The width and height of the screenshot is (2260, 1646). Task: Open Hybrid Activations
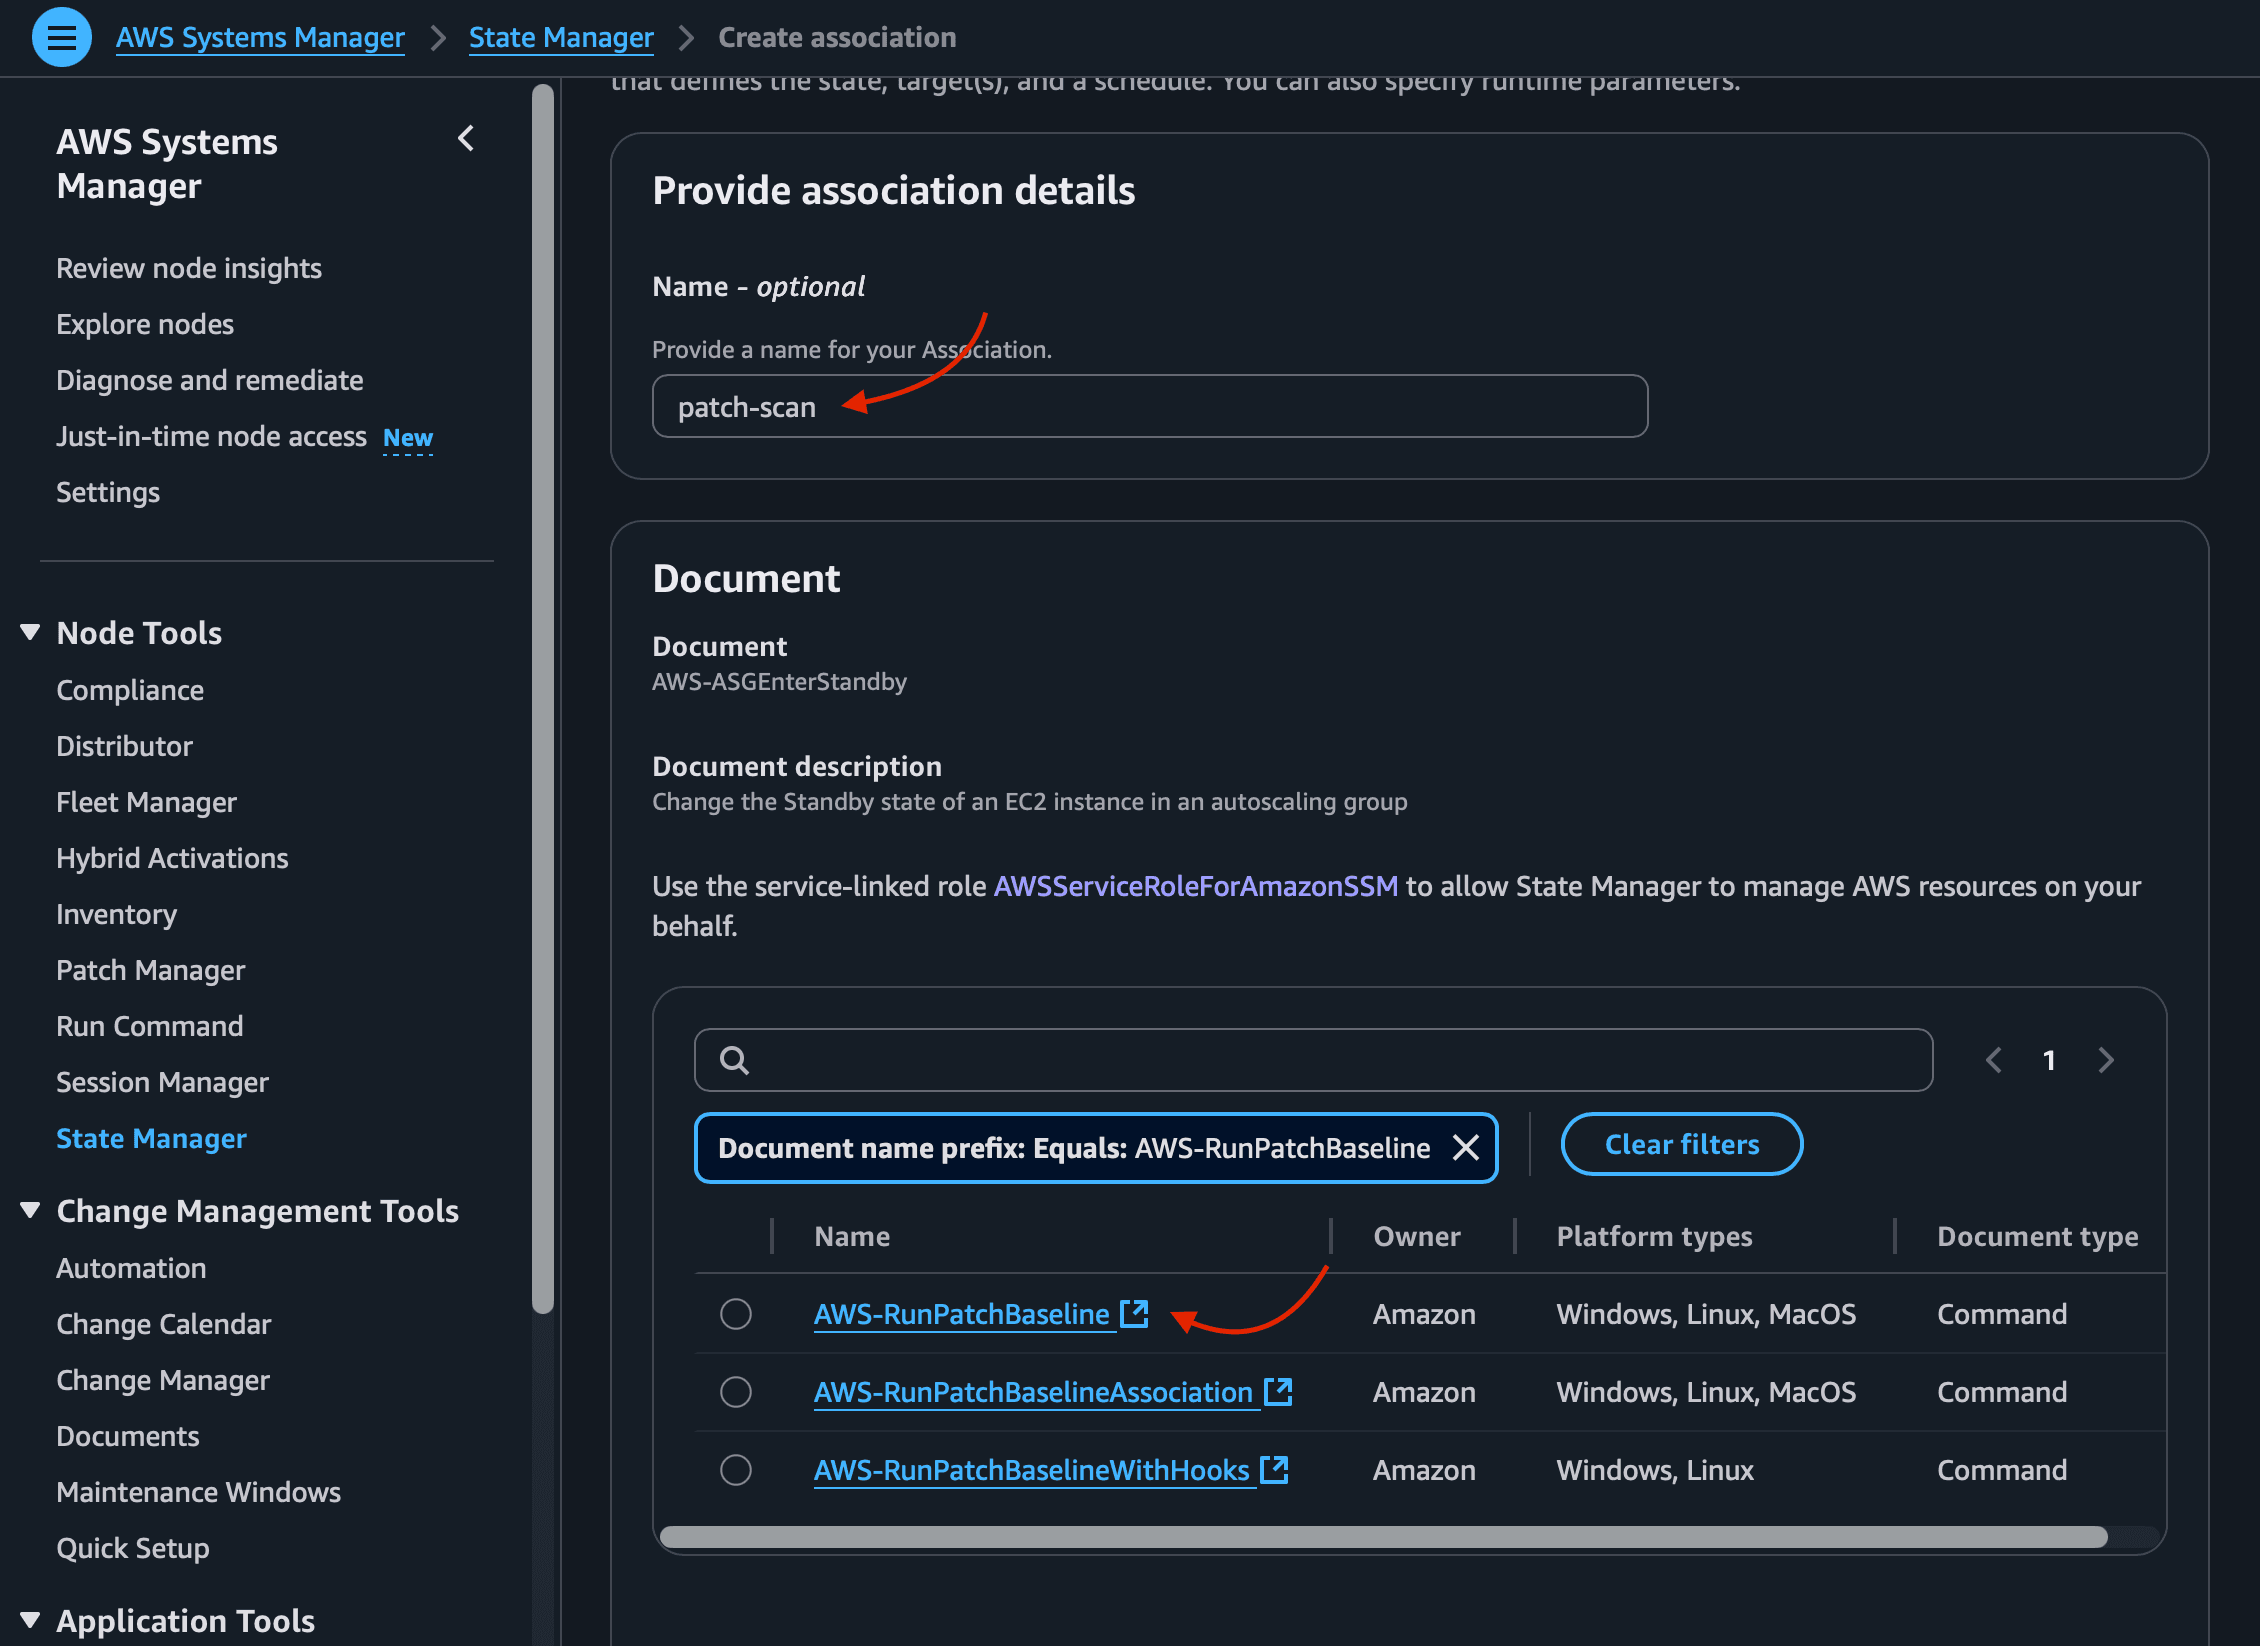tap(172, 858)
